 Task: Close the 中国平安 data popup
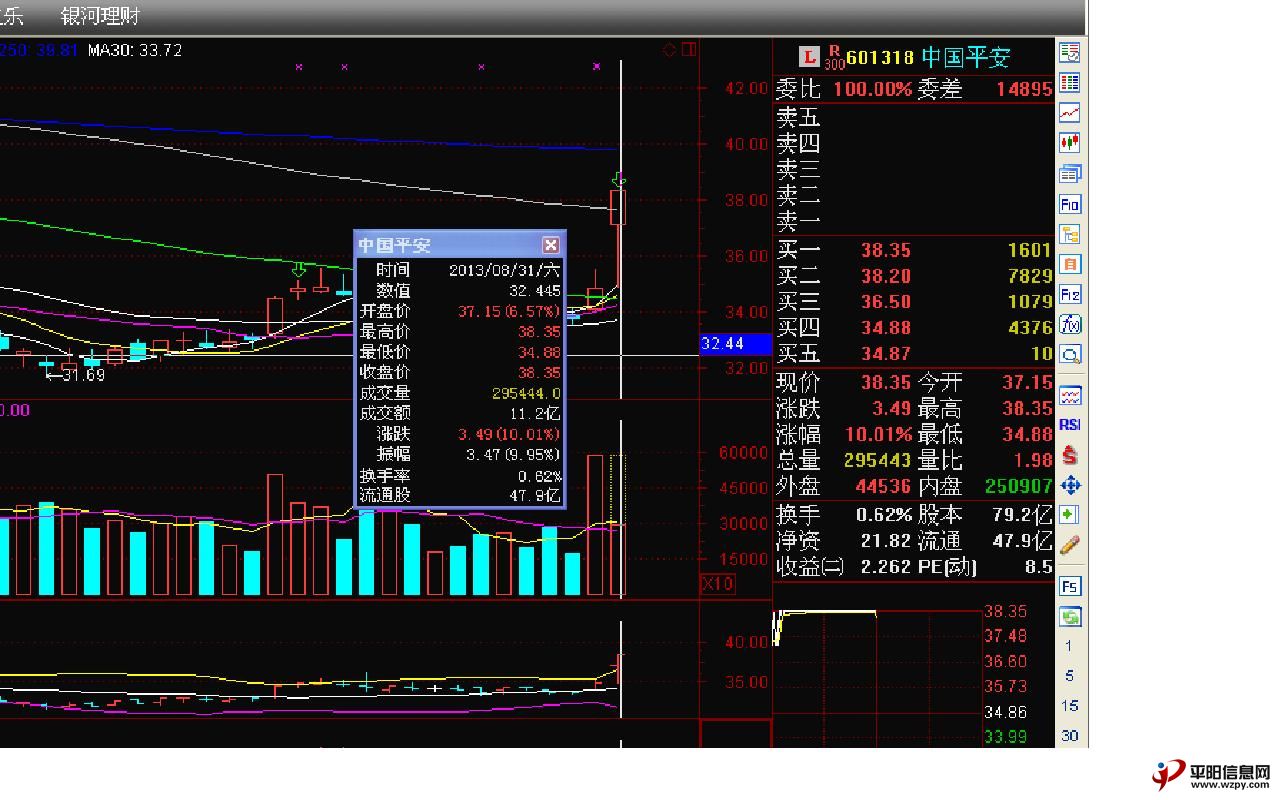point(550,244)
